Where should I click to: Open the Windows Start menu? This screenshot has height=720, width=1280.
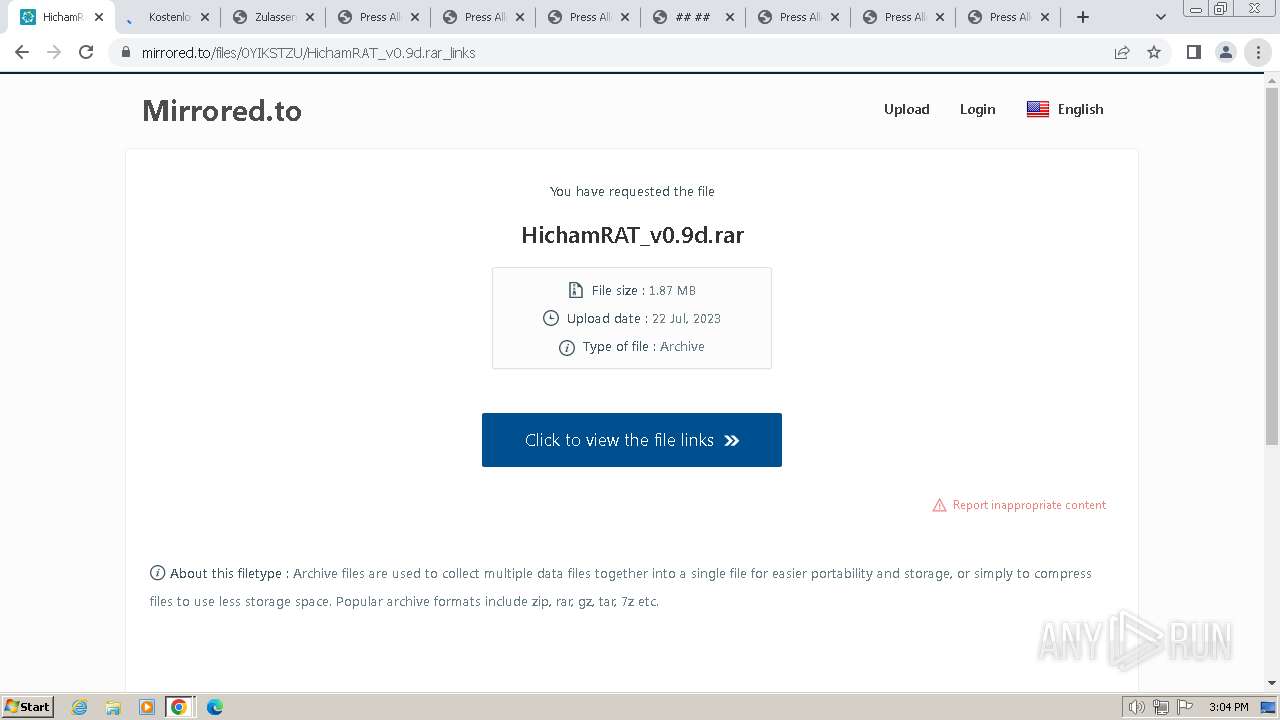(x=28, y=706)
